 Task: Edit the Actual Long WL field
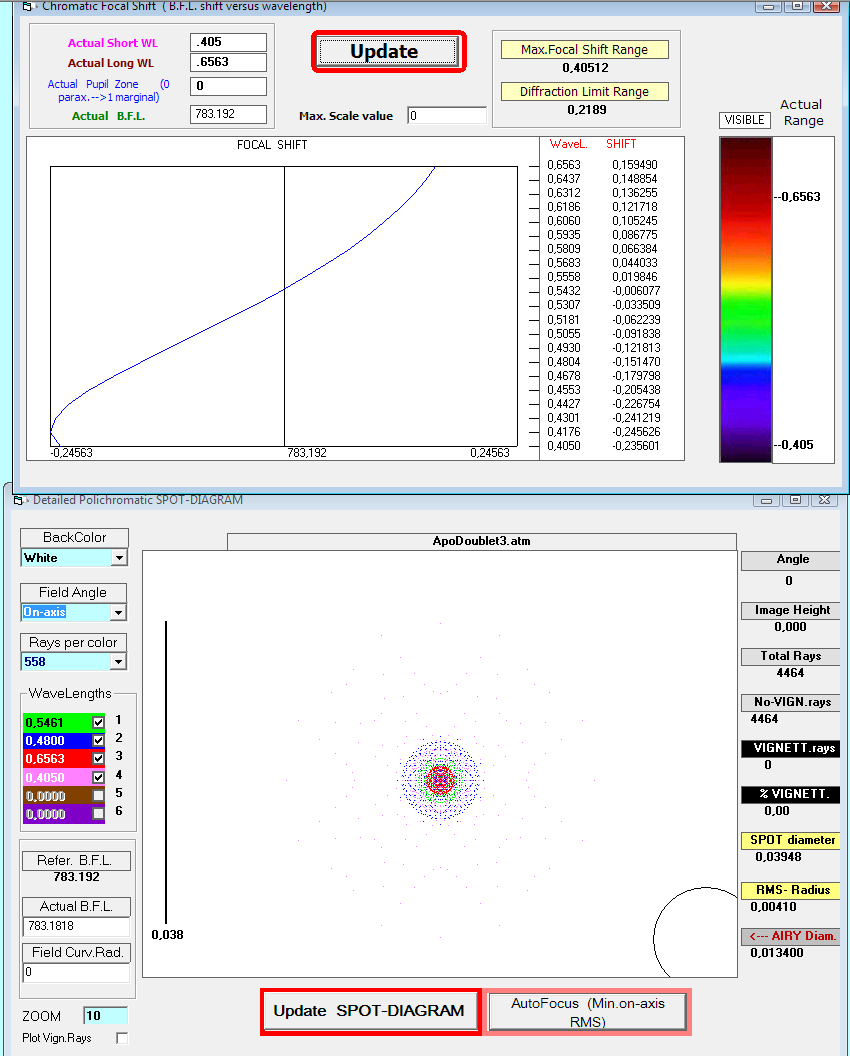click(x=228, y=62)
